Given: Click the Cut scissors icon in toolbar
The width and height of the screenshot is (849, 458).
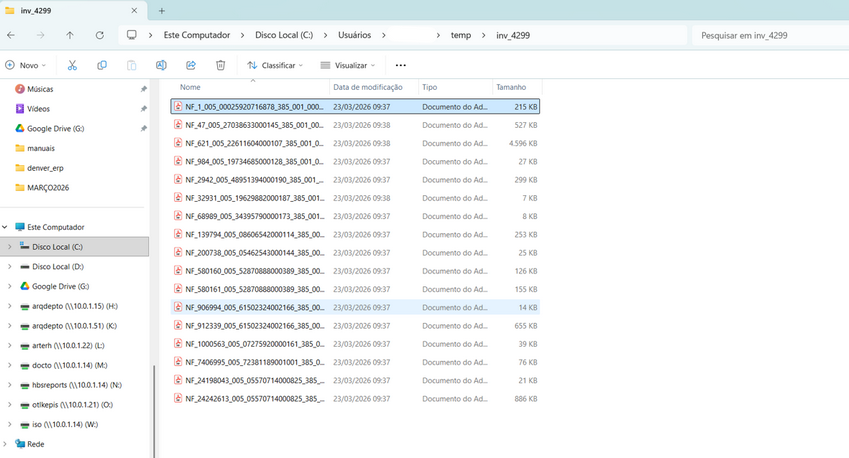Looking at the screenshot, I should click(x=72, y=65).
